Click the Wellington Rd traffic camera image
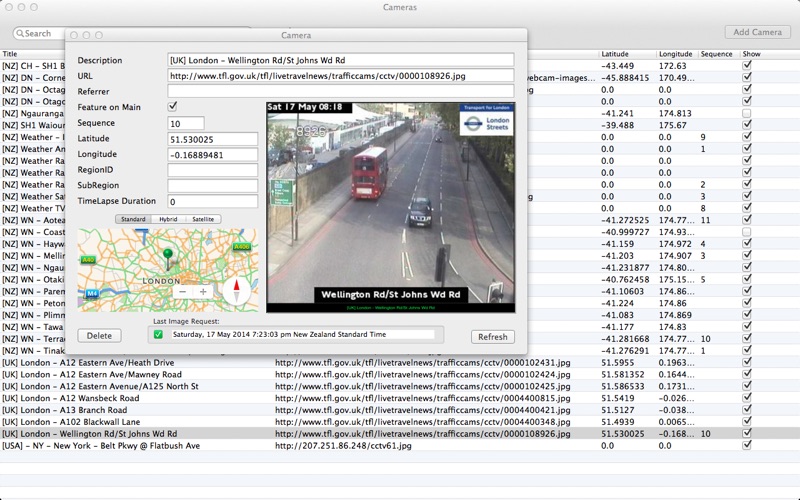 tap(391, 207)
